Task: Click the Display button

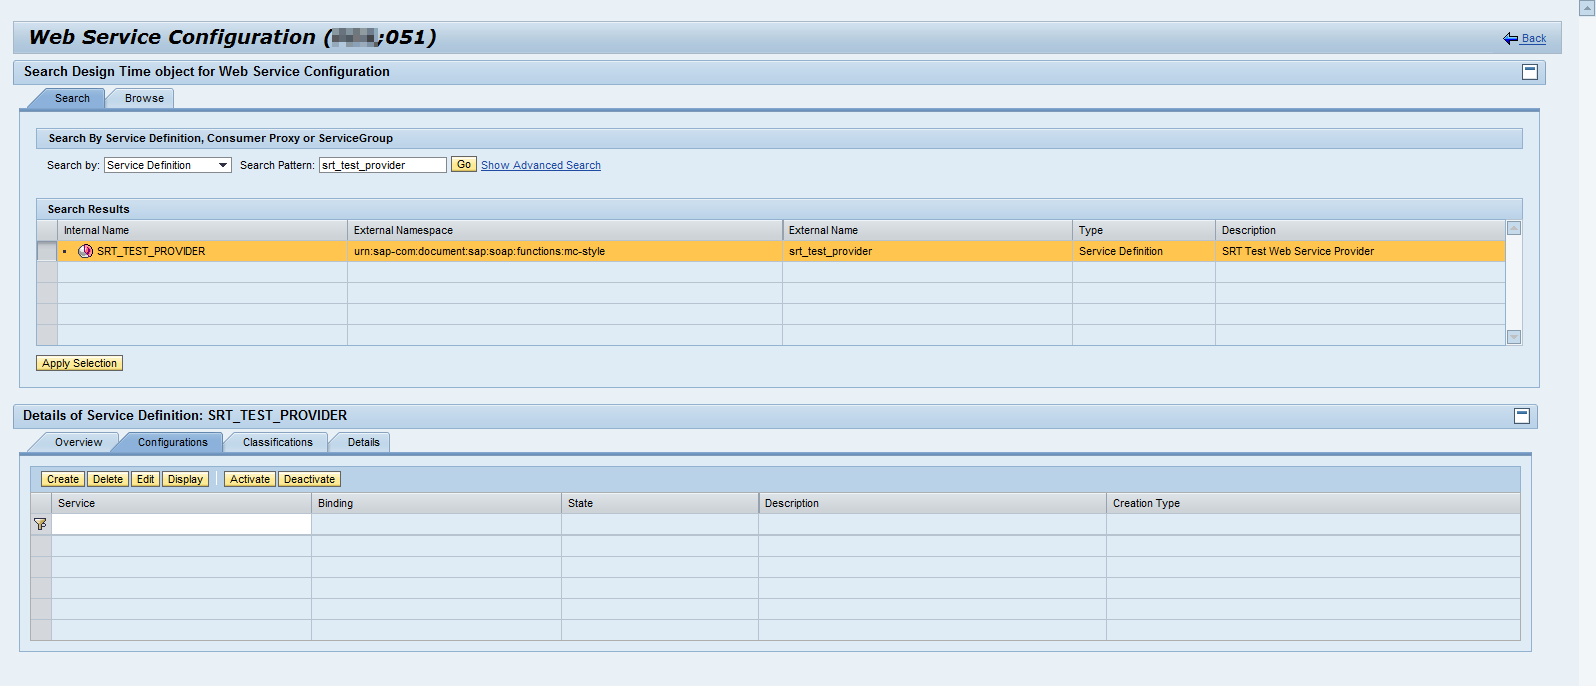Action: pos(186,479)
